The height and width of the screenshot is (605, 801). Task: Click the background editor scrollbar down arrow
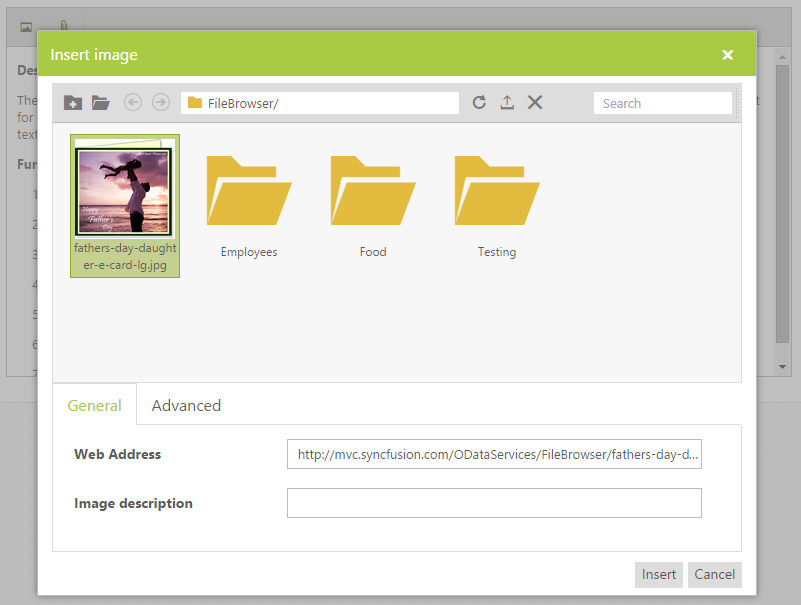tap(782, 366)
